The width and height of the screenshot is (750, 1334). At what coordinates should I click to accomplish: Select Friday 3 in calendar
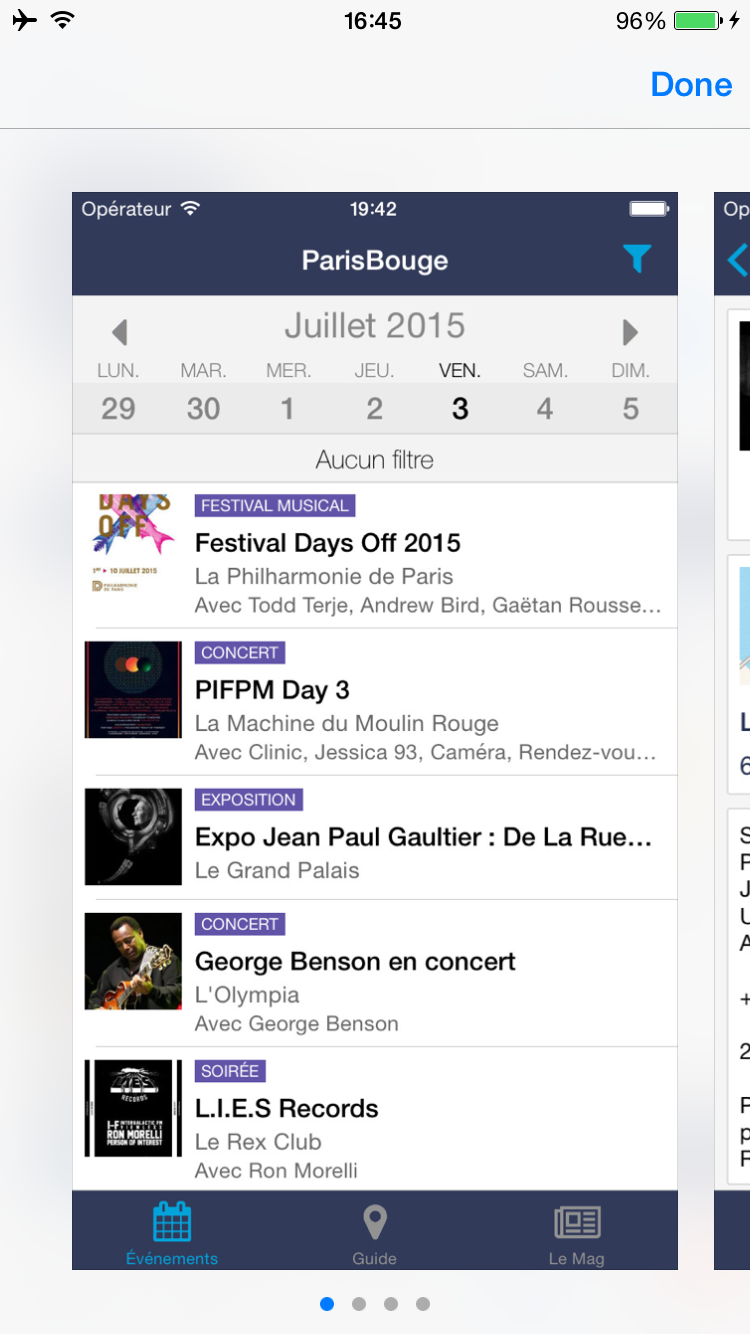[460, 408]
